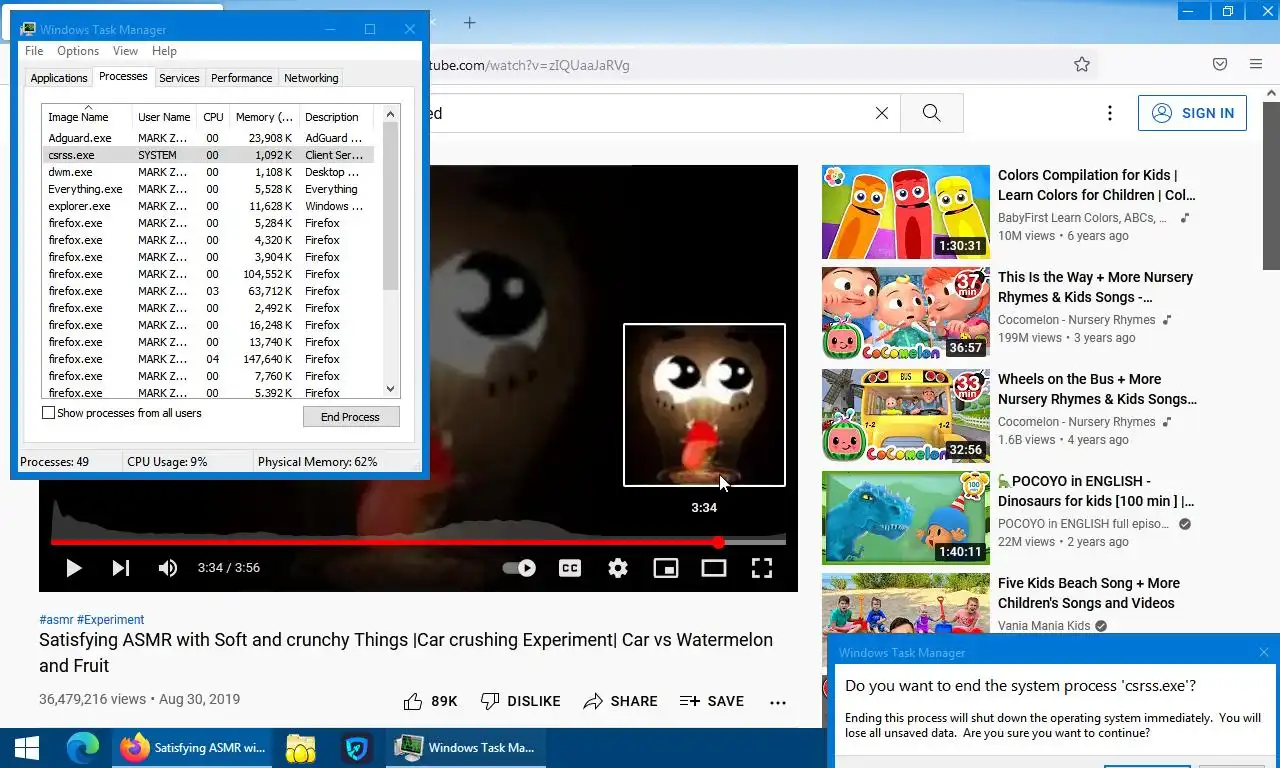Open Task Manager View menu
This screenshot has width=1280, height=768.
click(x=125, y=51)
